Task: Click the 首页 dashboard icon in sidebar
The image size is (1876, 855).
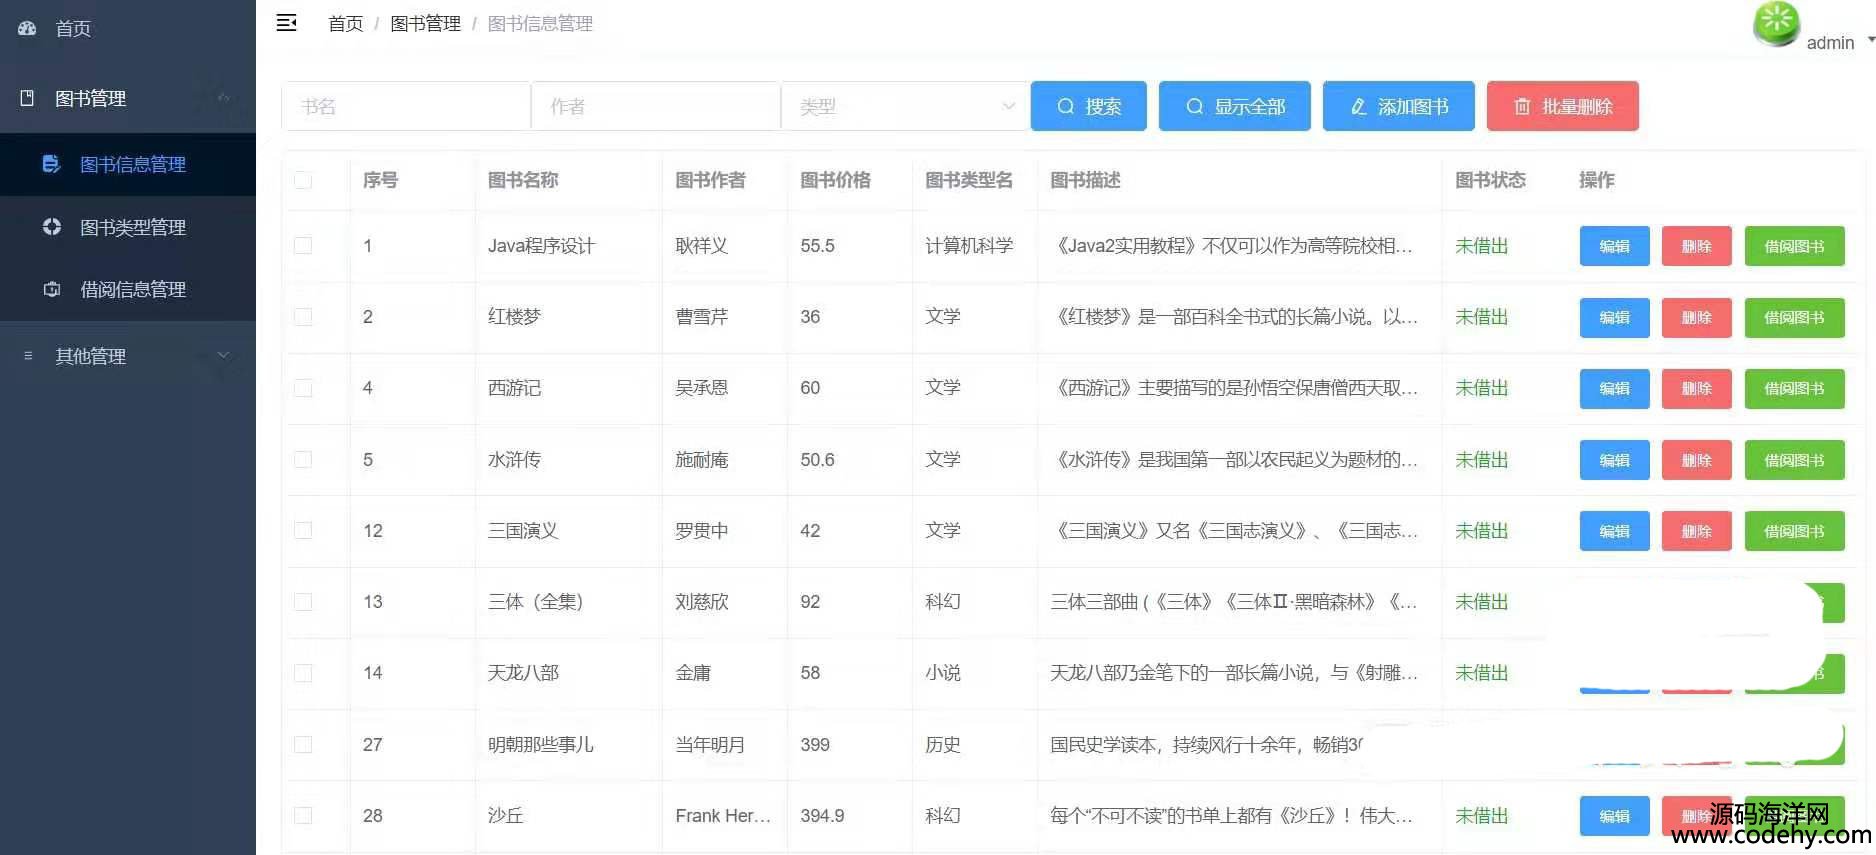Action: click(x=27, y=29)
